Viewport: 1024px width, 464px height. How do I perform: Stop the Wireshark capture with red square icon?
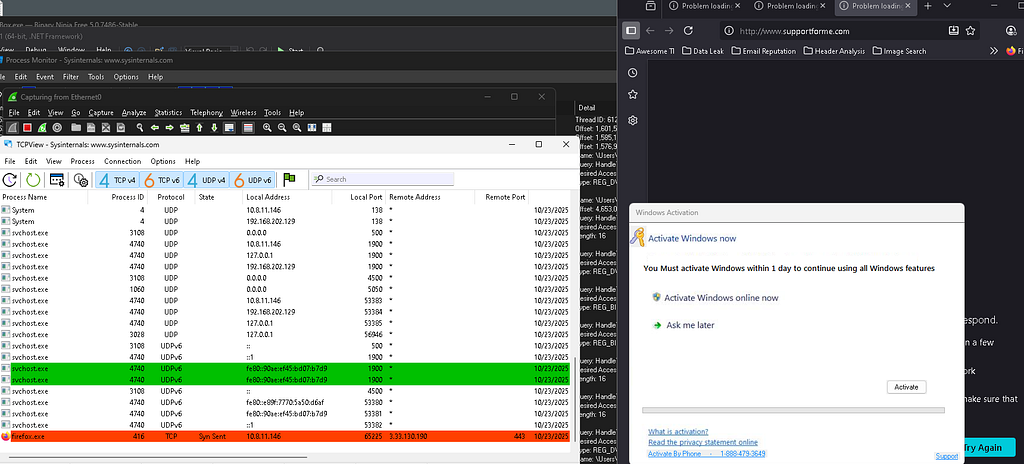click(x=27, y=127)
